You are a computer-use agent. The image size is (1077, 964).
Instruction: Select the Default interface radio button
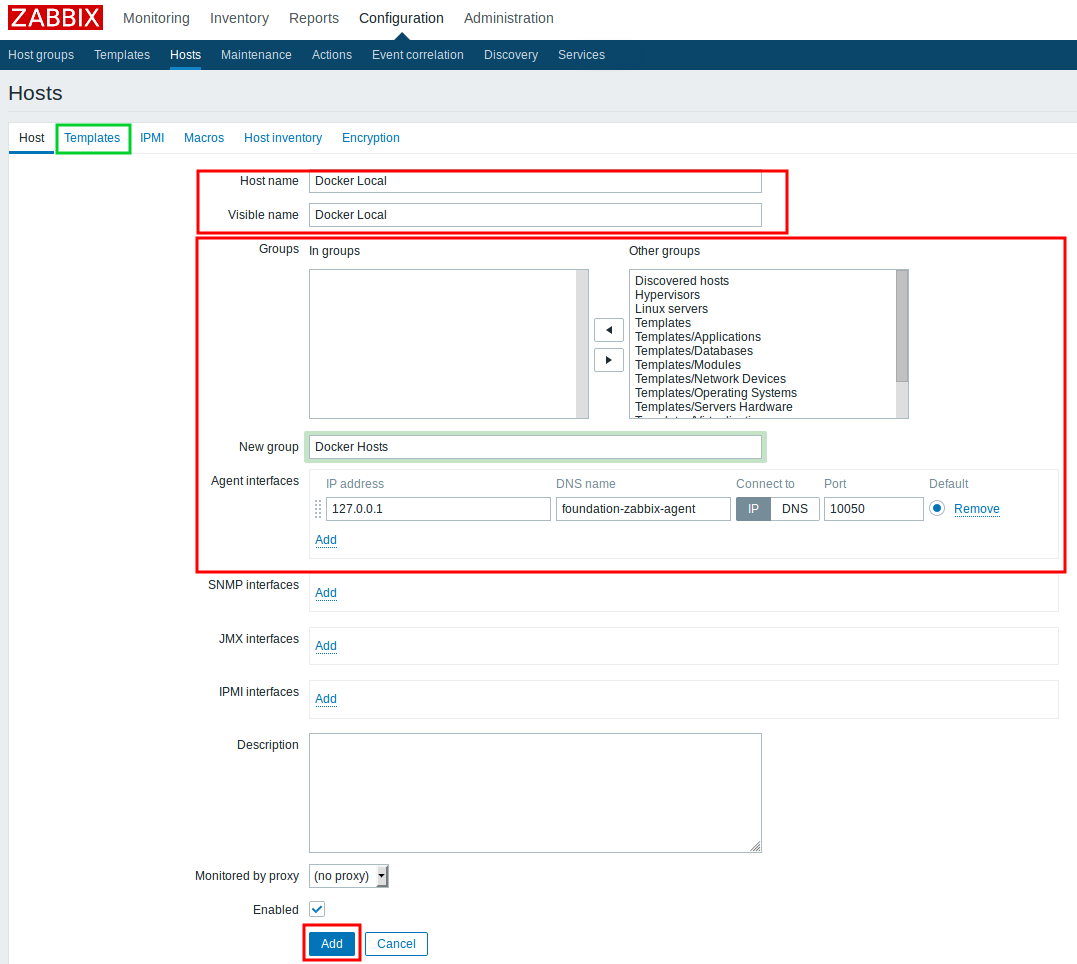point(937,508)
